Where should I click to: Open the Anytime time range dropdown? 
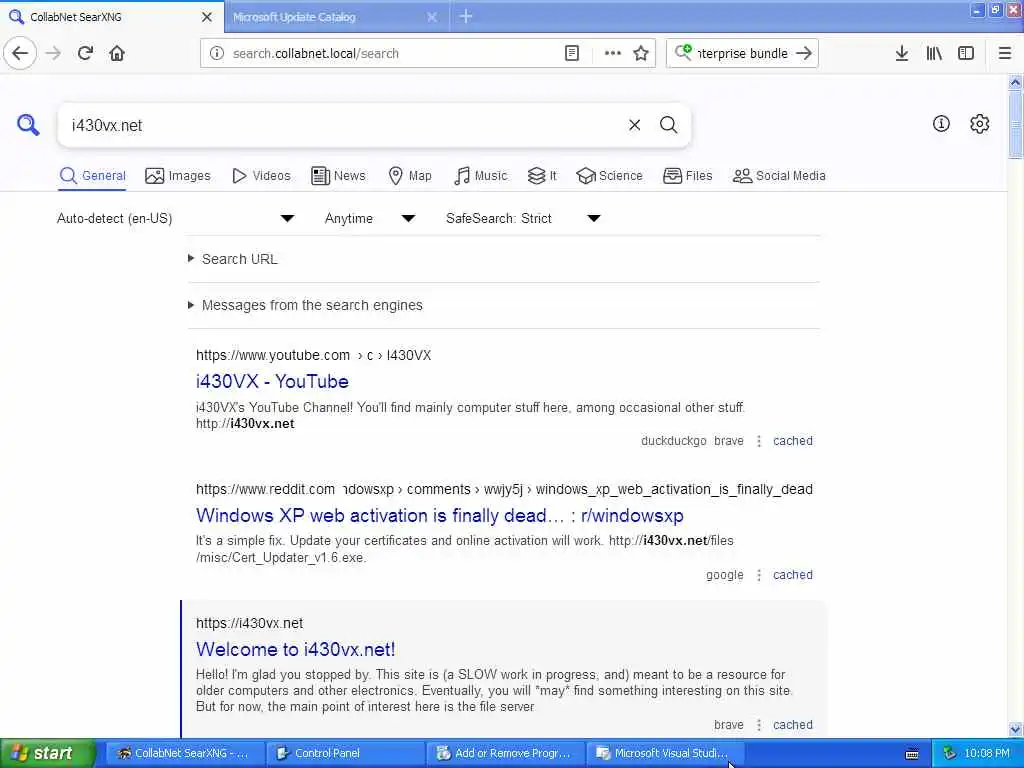point(370,218)
